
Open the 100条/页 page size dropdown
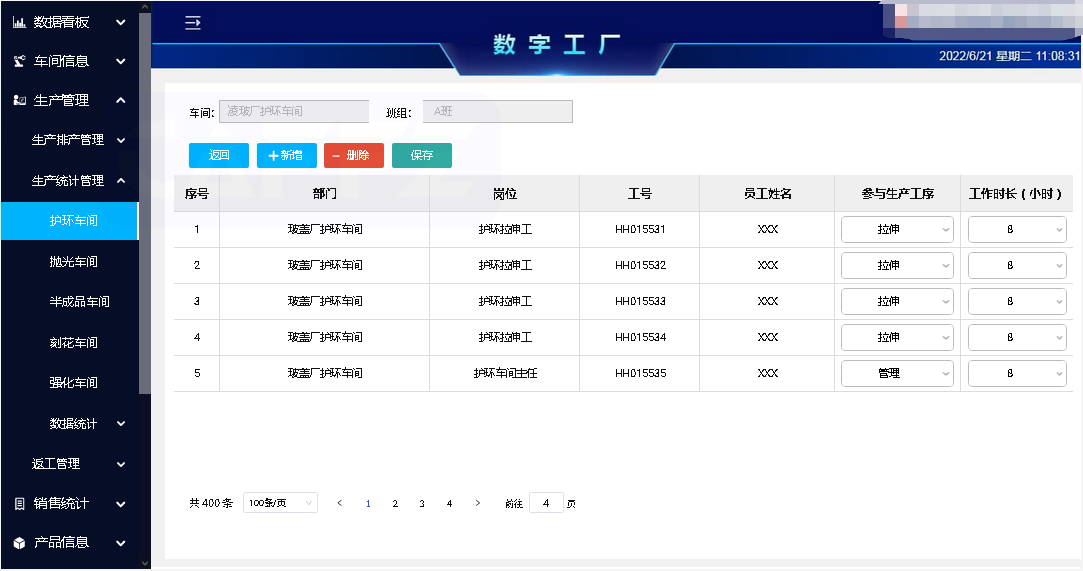click(x=280, y=503)
